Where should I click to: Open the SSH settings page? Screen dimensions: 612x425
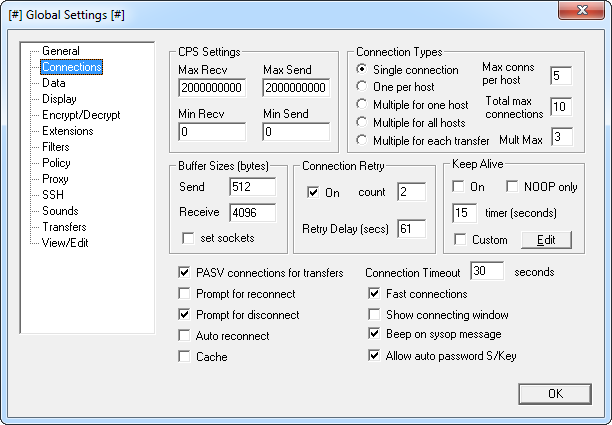[53, 195]
